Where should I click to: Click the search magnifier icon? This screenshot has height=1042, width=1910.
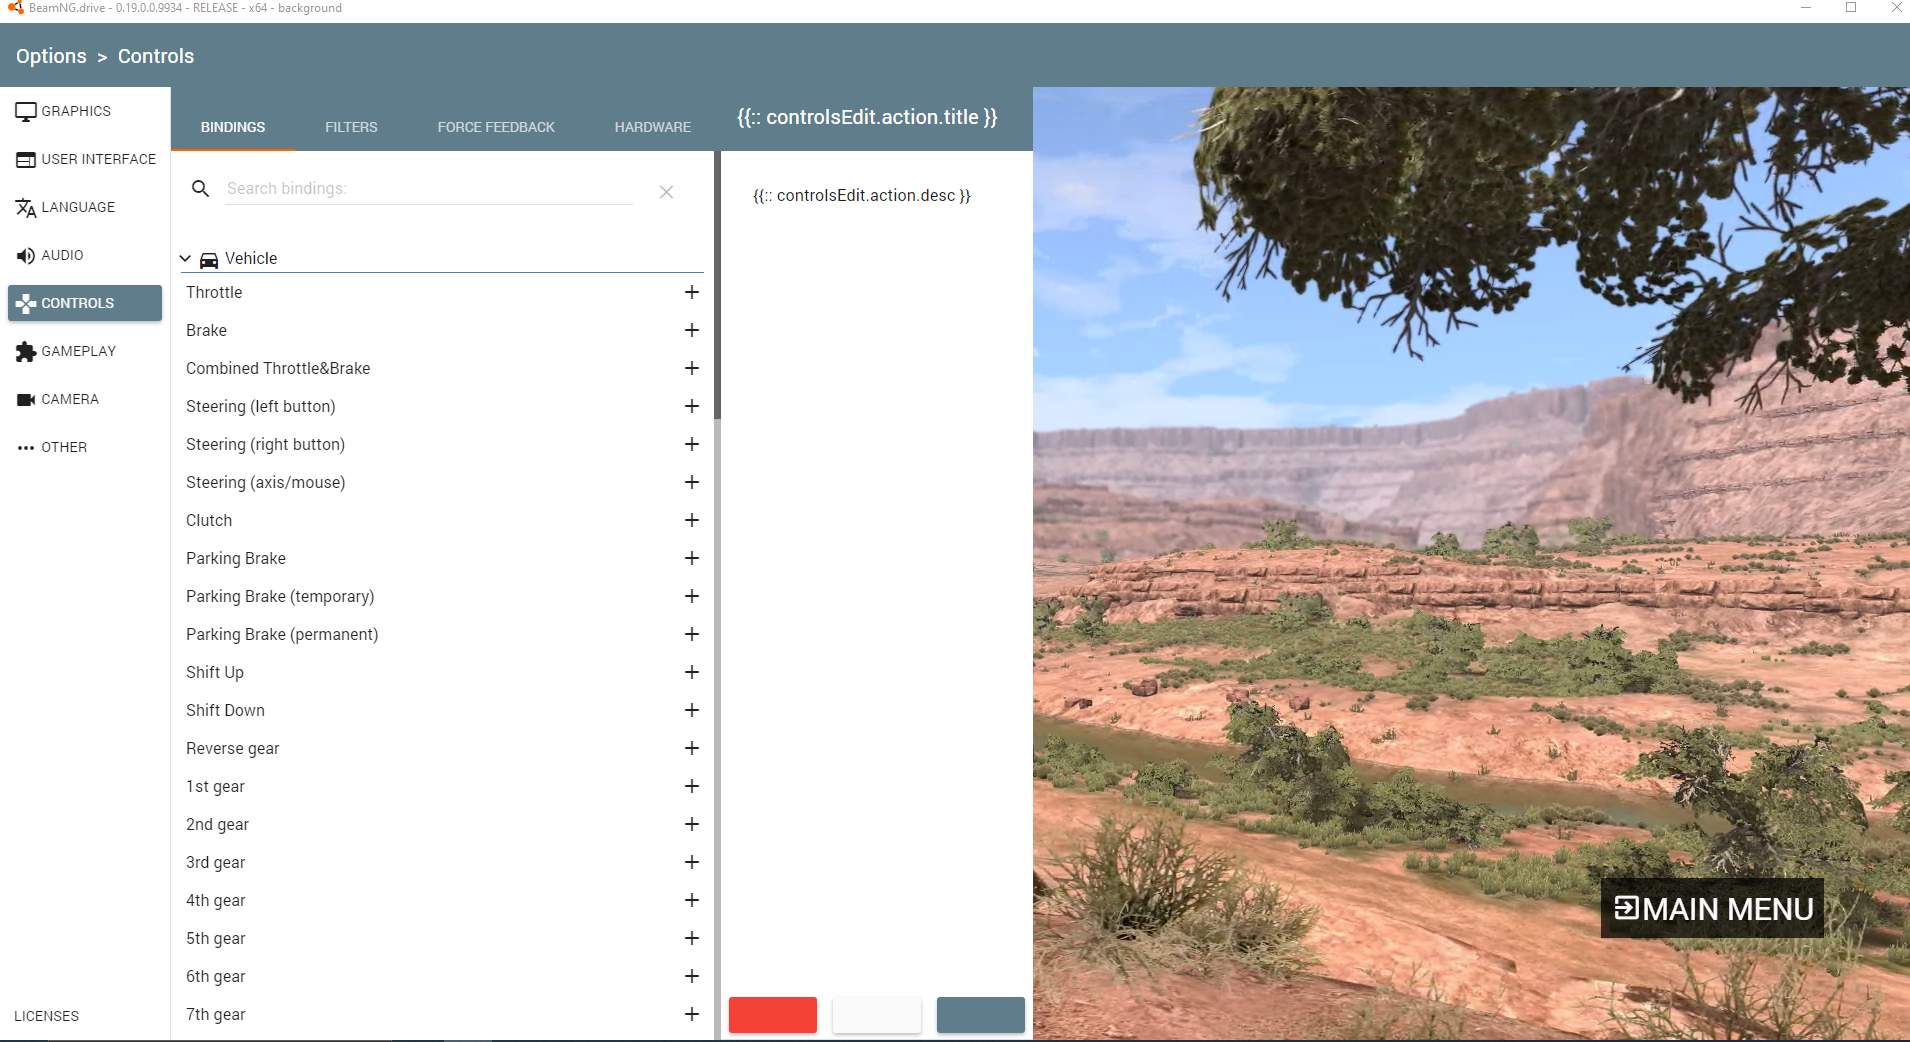[x=200, y=188]
